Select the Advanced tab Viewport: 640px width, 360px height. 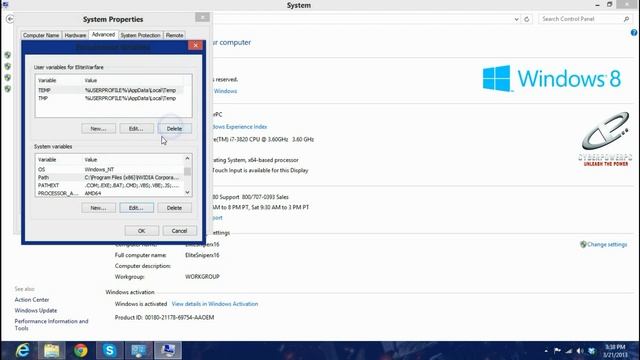tap(103, 35)
